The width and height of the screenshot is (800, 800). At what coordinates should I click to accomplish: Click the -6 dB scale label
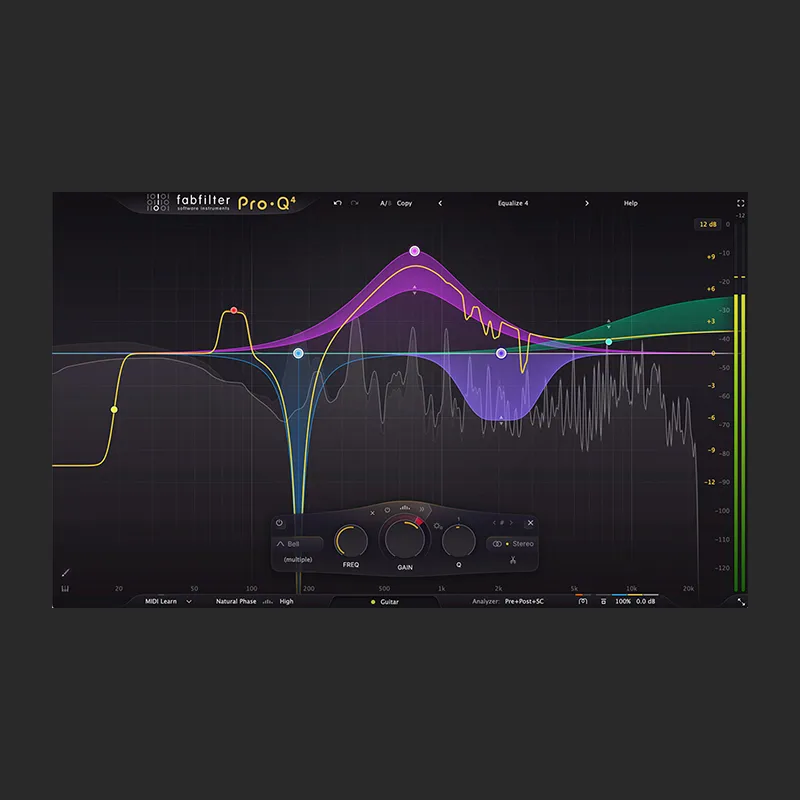pyautogui.click(x=711, y=418)
